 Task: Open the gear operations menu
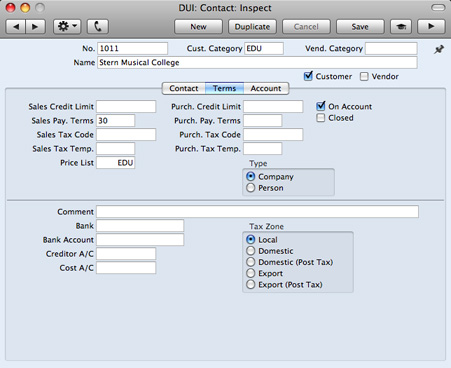67,27
